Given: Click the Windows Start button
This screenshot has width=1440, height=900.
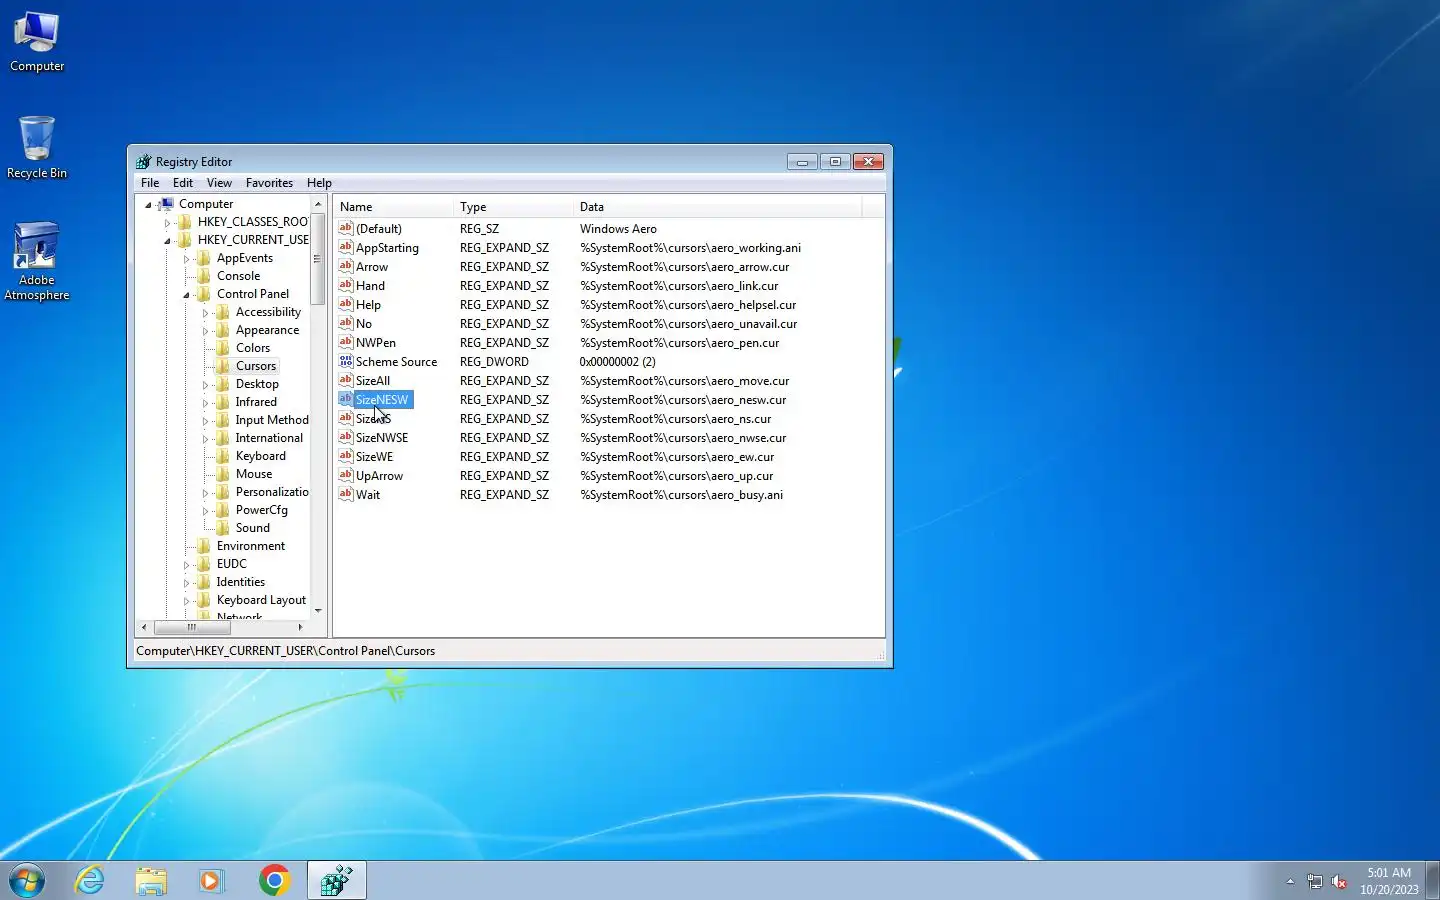Looking at the screenshot, I should point(27,880).
